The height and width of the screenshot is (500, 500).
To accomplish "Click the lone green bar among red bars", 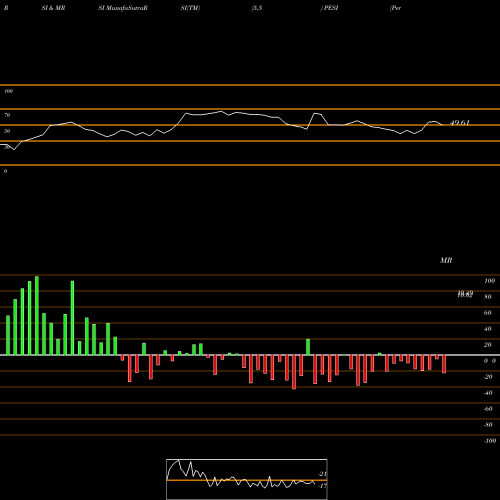I will (308, 347).
